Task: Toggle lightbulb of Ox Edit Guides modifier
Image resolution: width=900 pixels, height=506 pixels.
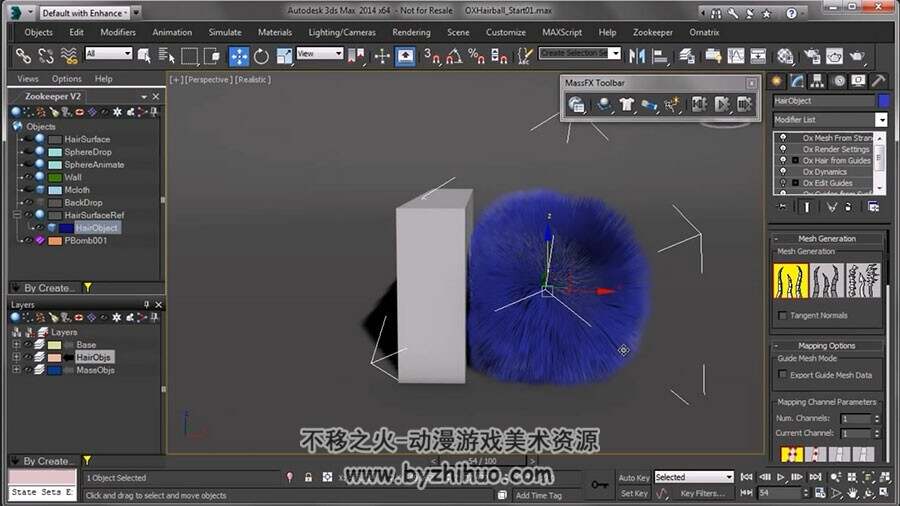Action: click(x=783, y=183)
